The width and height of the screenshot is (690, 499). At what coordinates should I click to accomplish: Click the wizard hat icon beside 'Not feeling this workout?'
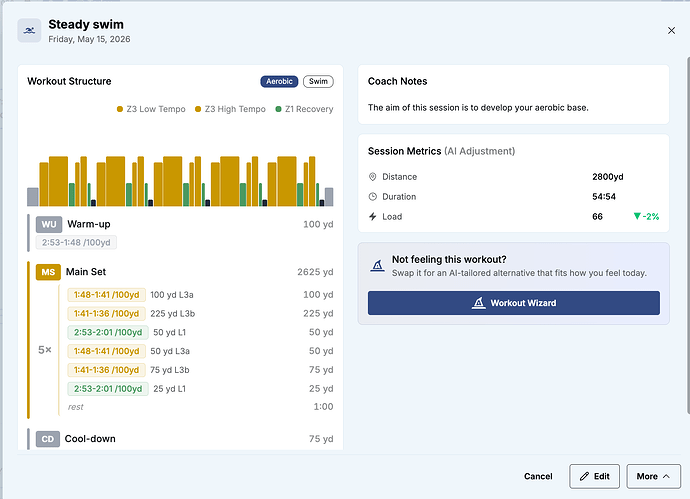click(x=377, y=265)
